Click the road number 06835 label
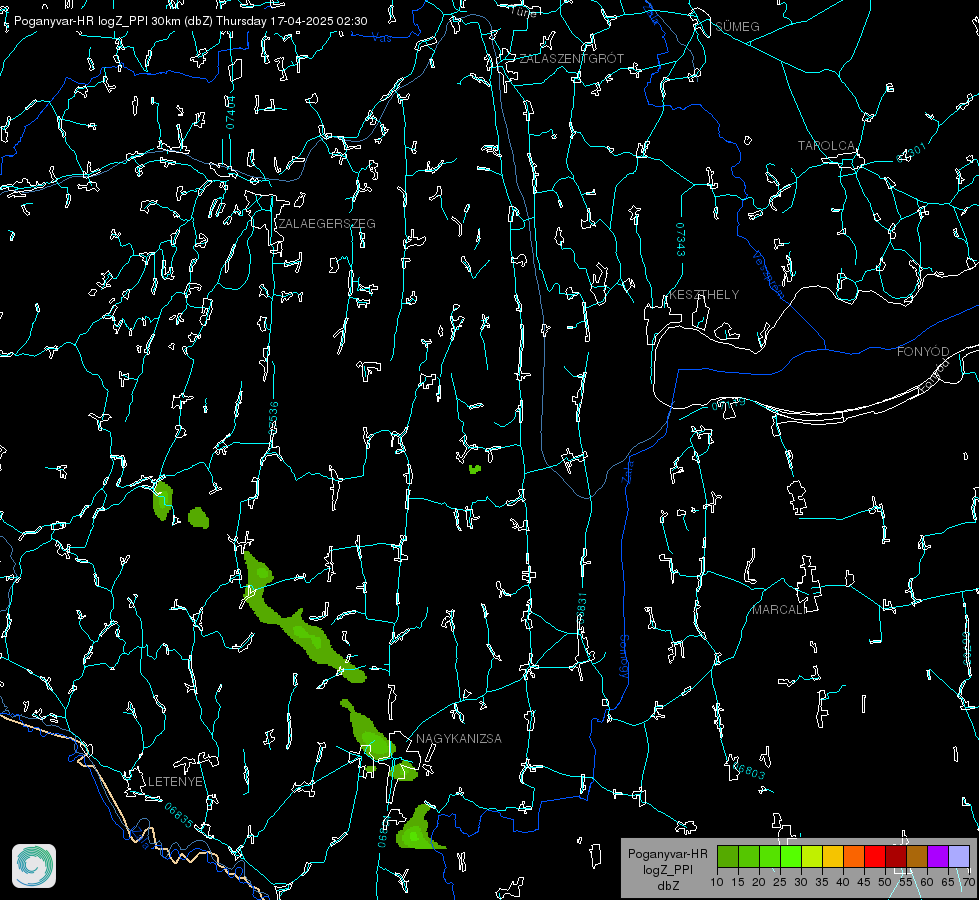979x900 pixels. [x=179, y=815]
